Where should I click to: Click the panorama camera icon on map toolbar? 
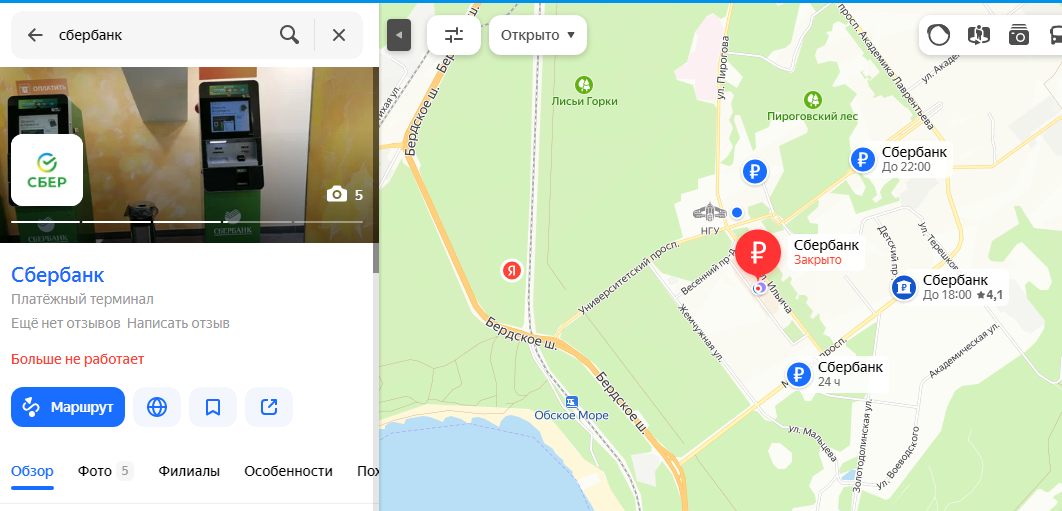click(1019, 35)
